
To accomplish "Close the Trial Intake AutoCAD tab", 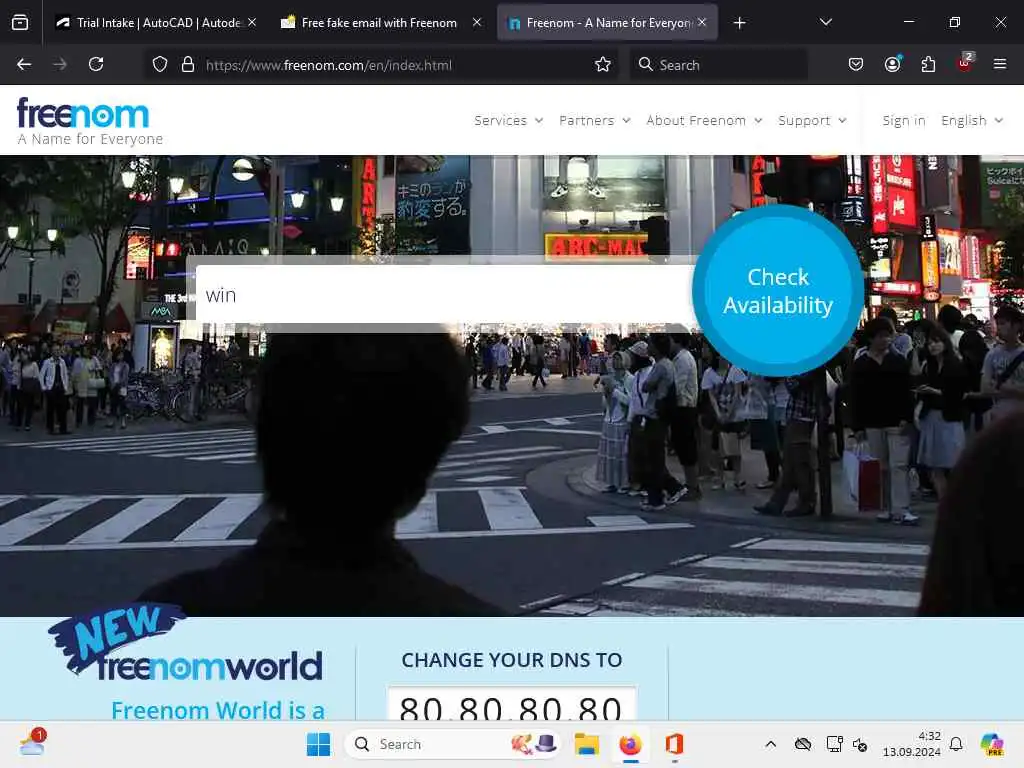I will (x=252, y=22).
